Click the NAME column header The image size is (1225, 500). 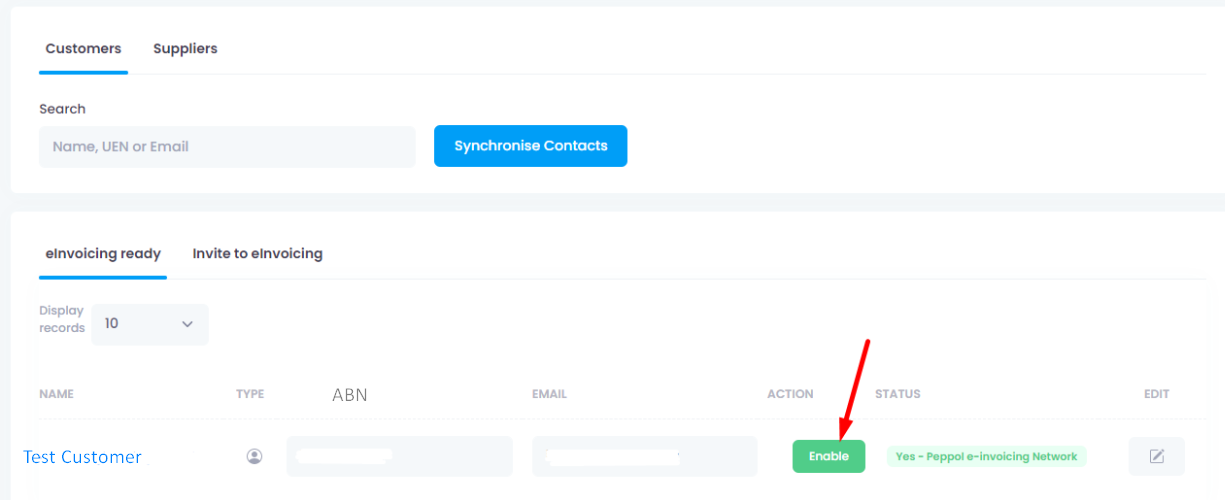click(x=56, y=394)
